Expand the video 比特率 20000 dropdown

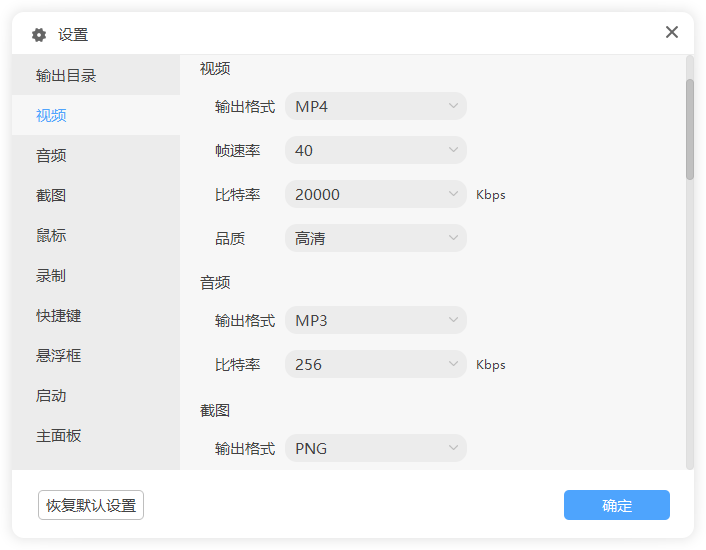click(375, 194)
